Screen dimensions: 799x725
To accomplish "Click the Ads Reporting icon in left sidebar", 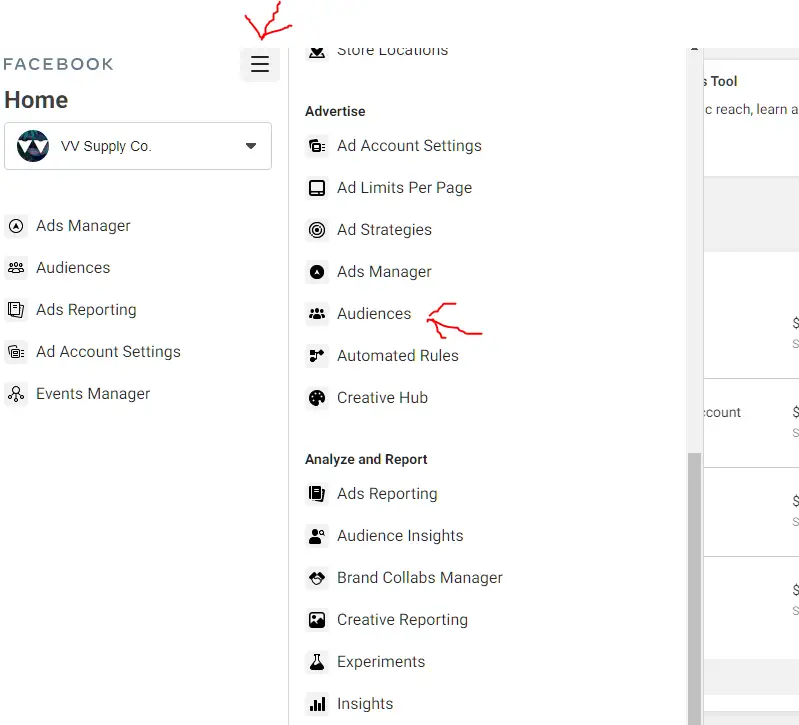I will (16, 310).
